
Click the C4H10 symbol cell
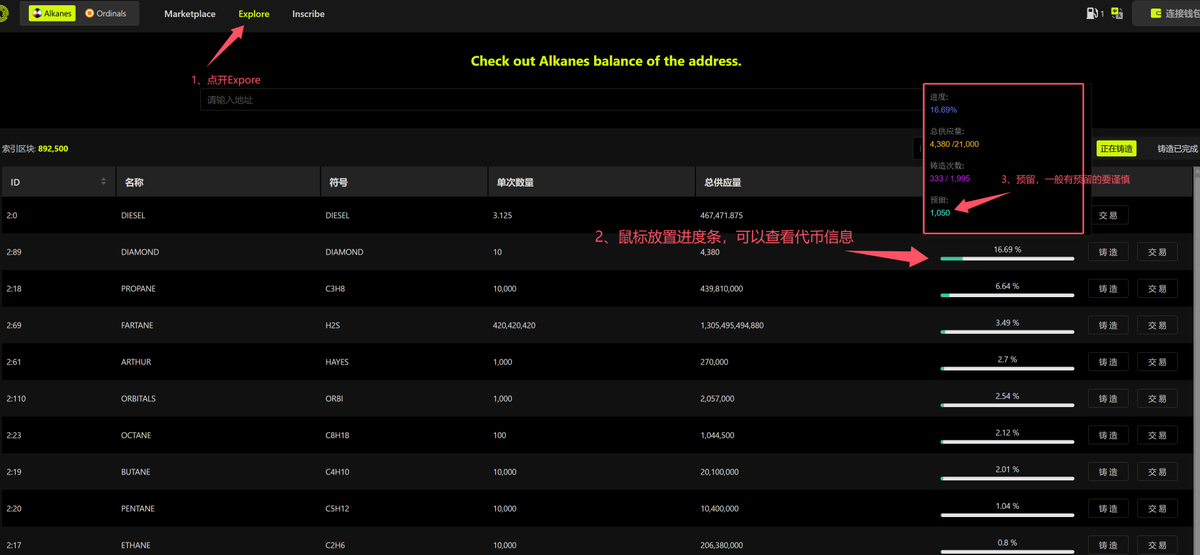(338, 472)
